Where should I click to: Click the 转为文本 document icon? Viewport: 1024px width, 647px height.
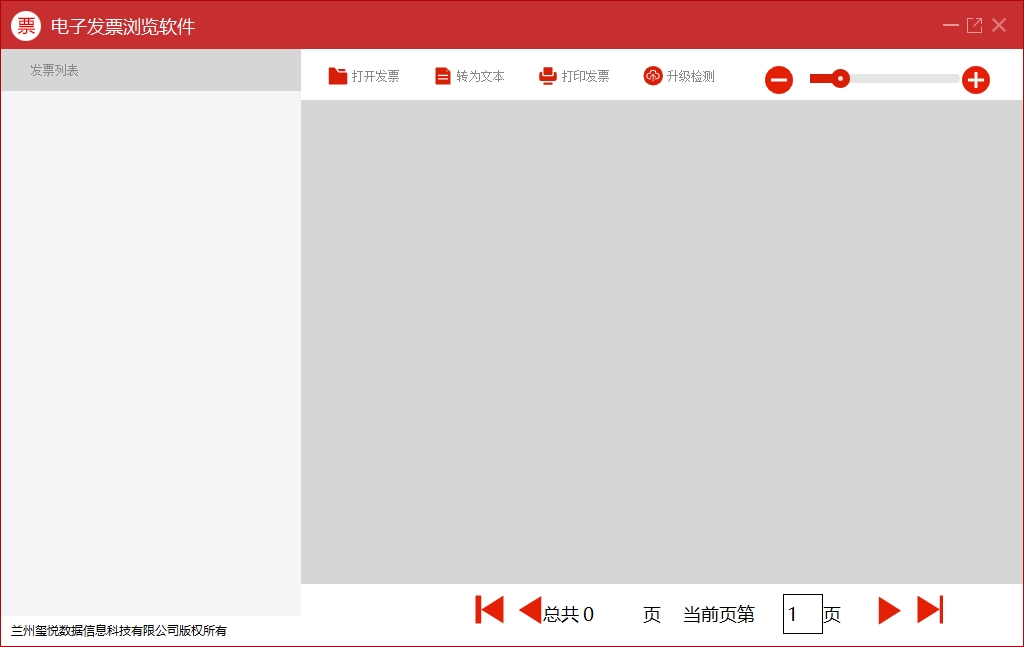click(x=442, y=76)
